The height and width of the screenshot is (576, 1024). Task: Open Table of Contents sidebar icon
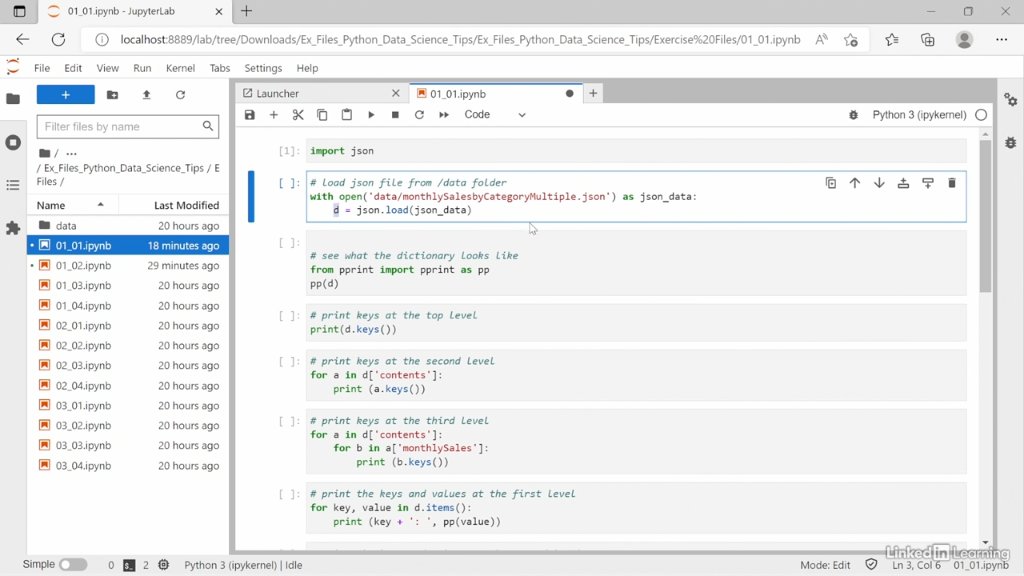coord(13,185)
